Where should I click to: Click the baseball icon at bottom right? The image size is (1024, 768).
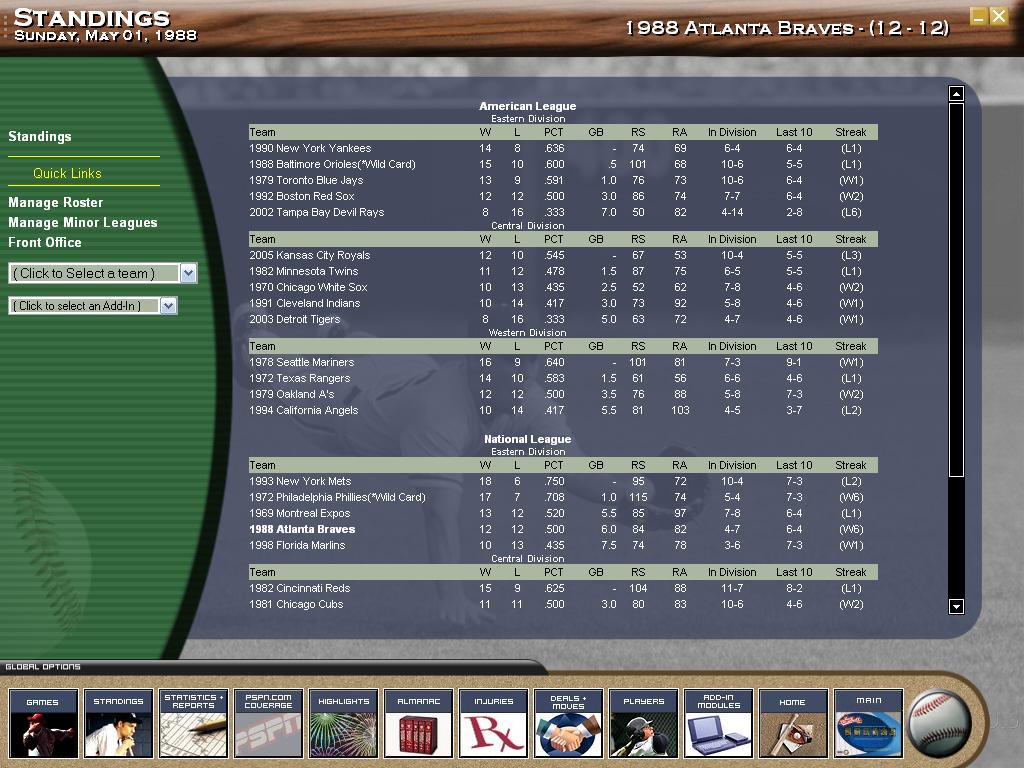point(939,724)
